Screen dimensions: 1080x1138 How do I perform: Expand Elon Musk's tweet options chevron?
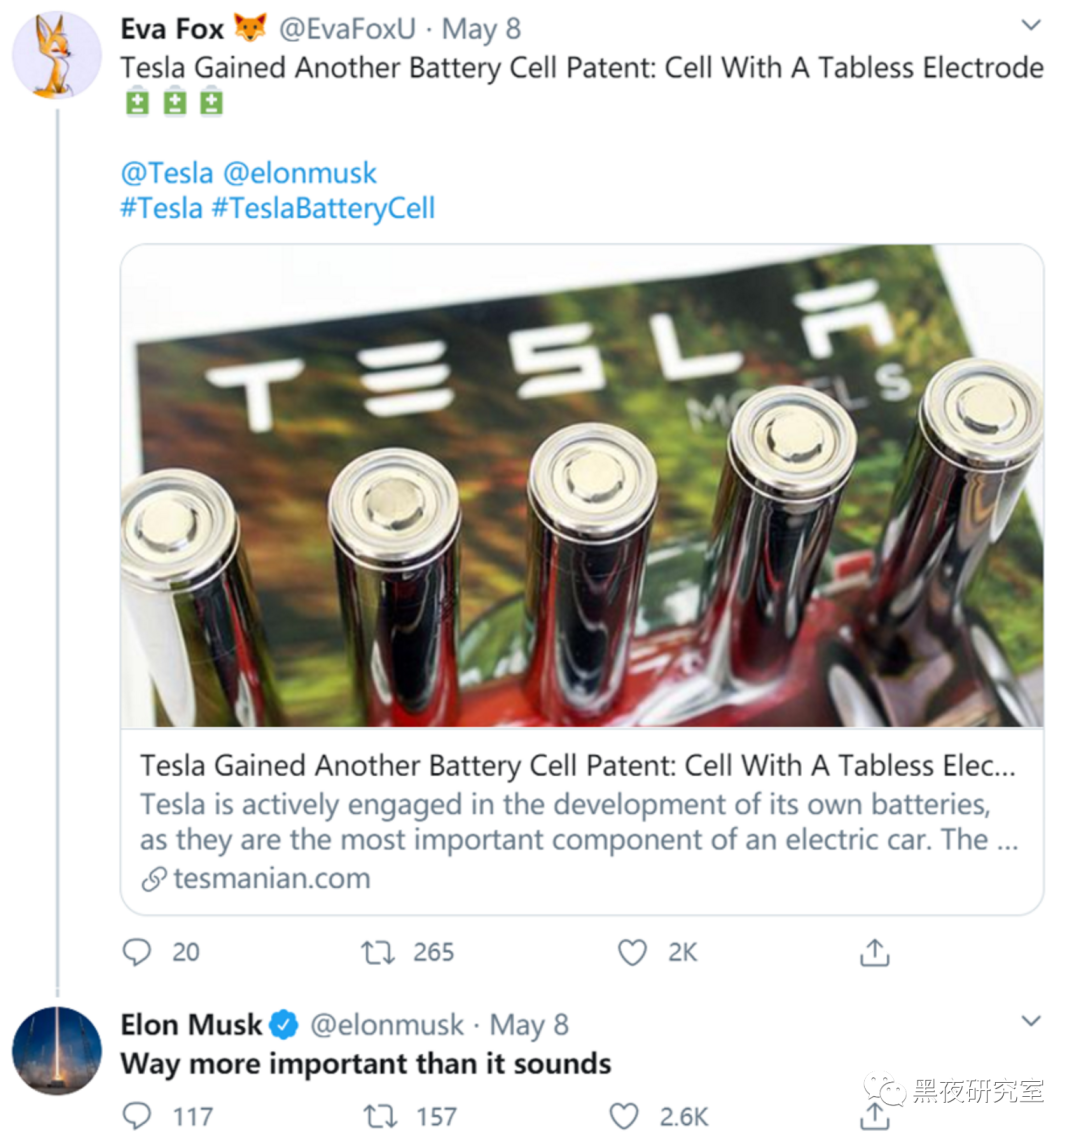tap(1031, 1021)
